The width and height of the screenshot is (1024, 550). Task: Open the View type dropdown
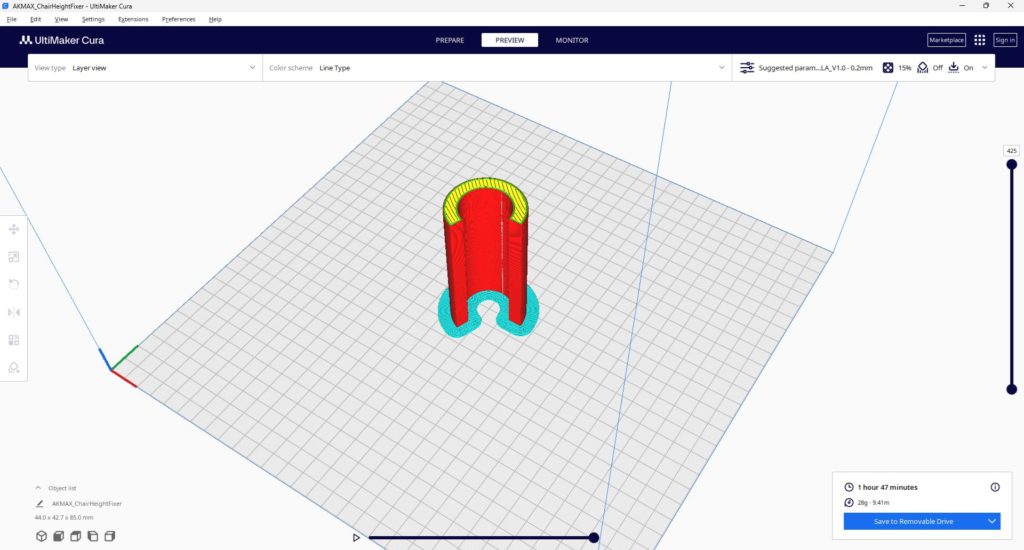point(144,68)
